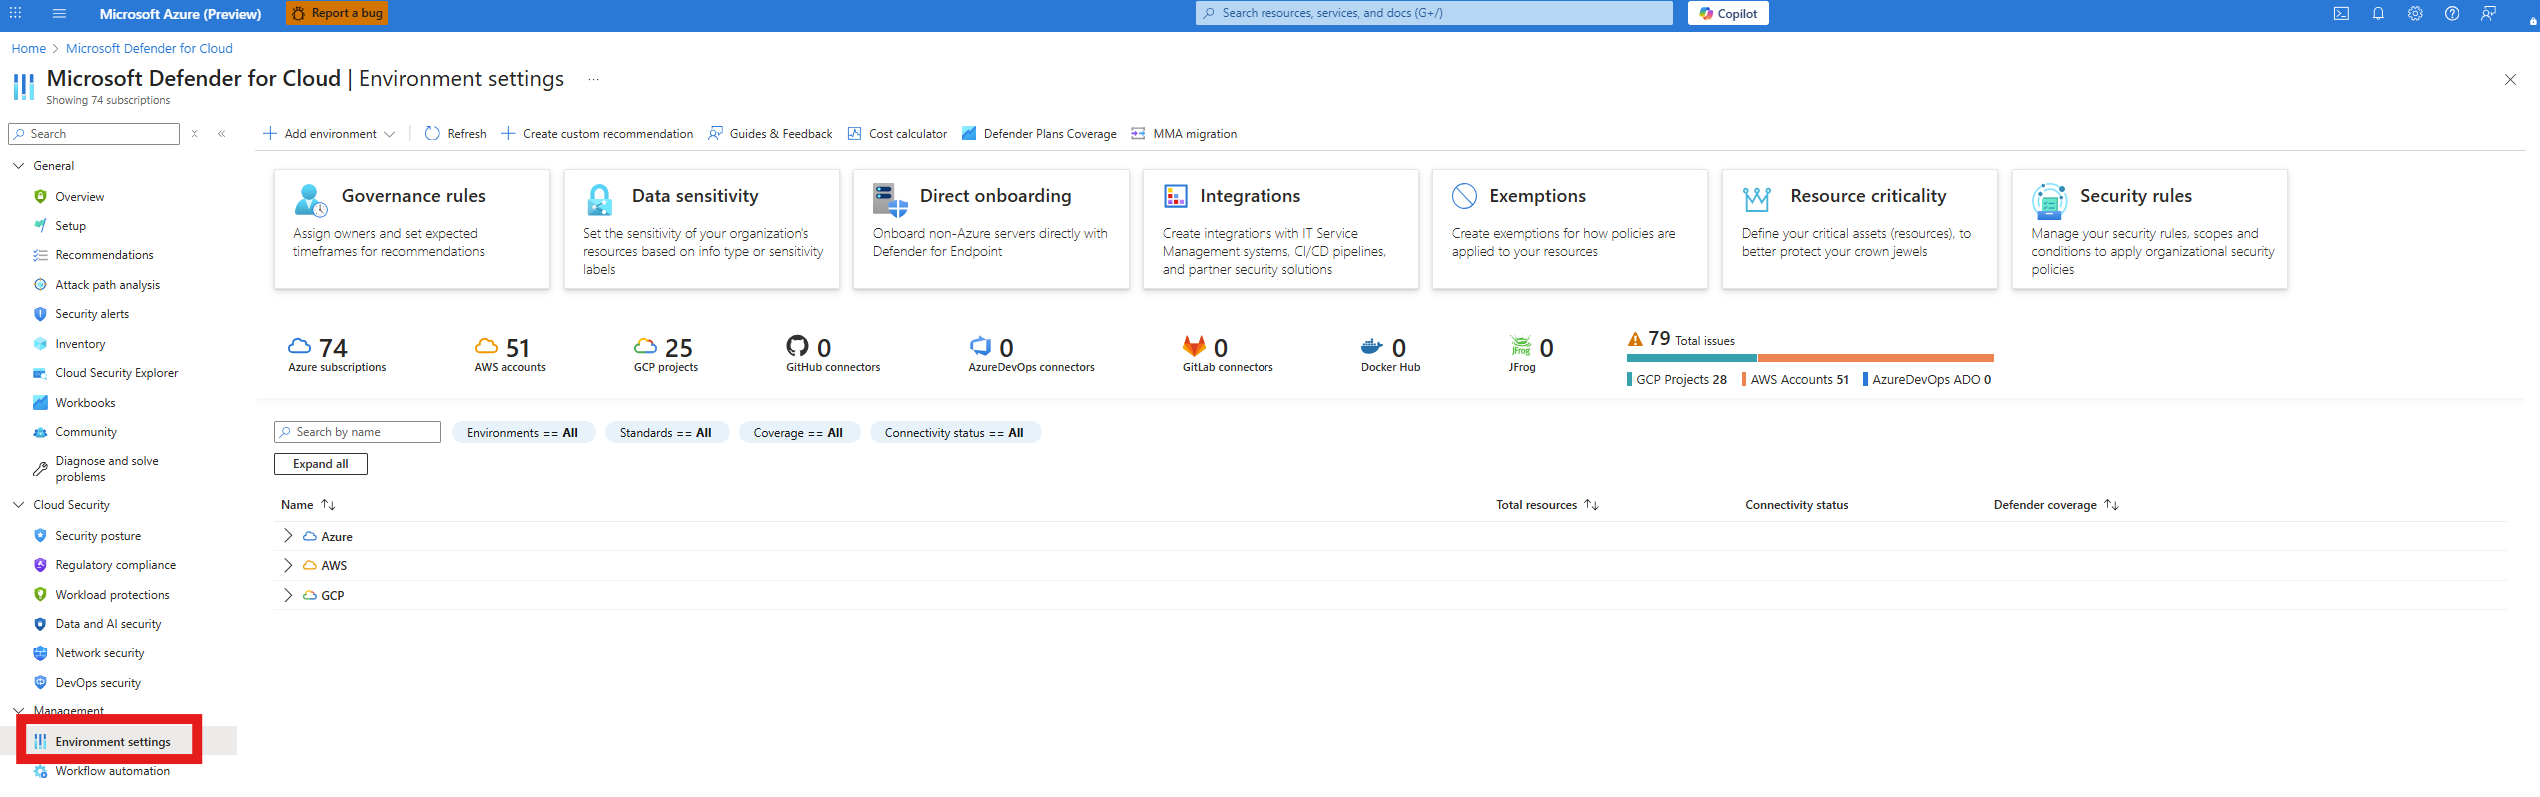2540x797 pixels.
Task: Open the Environments == All filter
Action: [x=523, y=433]
